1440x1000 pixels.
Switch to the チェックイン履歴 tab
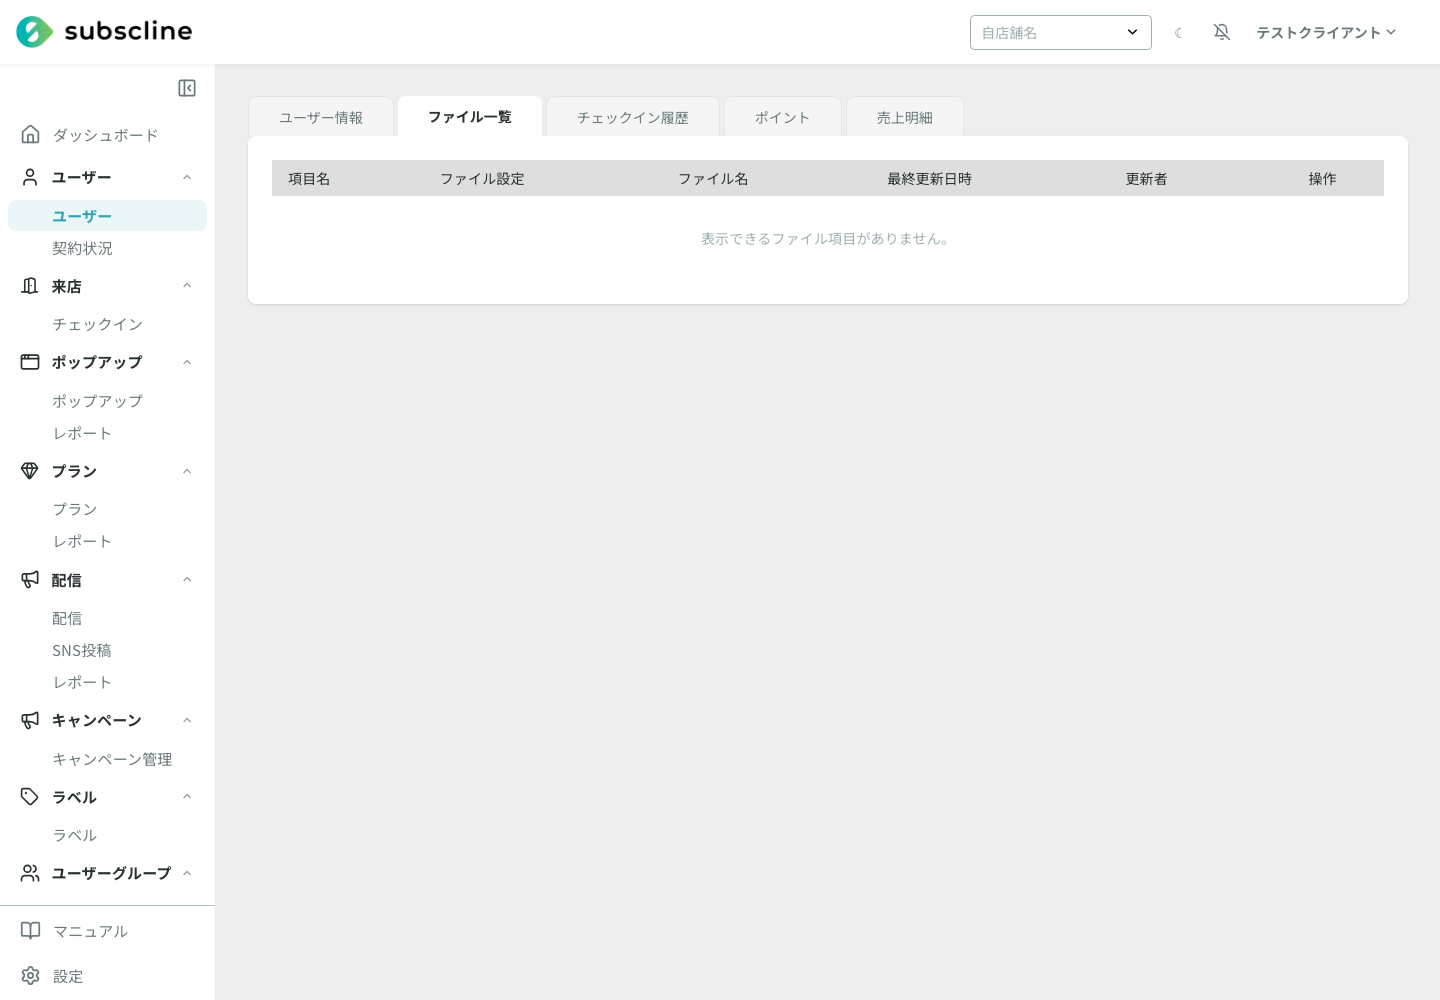pos(633,117)
